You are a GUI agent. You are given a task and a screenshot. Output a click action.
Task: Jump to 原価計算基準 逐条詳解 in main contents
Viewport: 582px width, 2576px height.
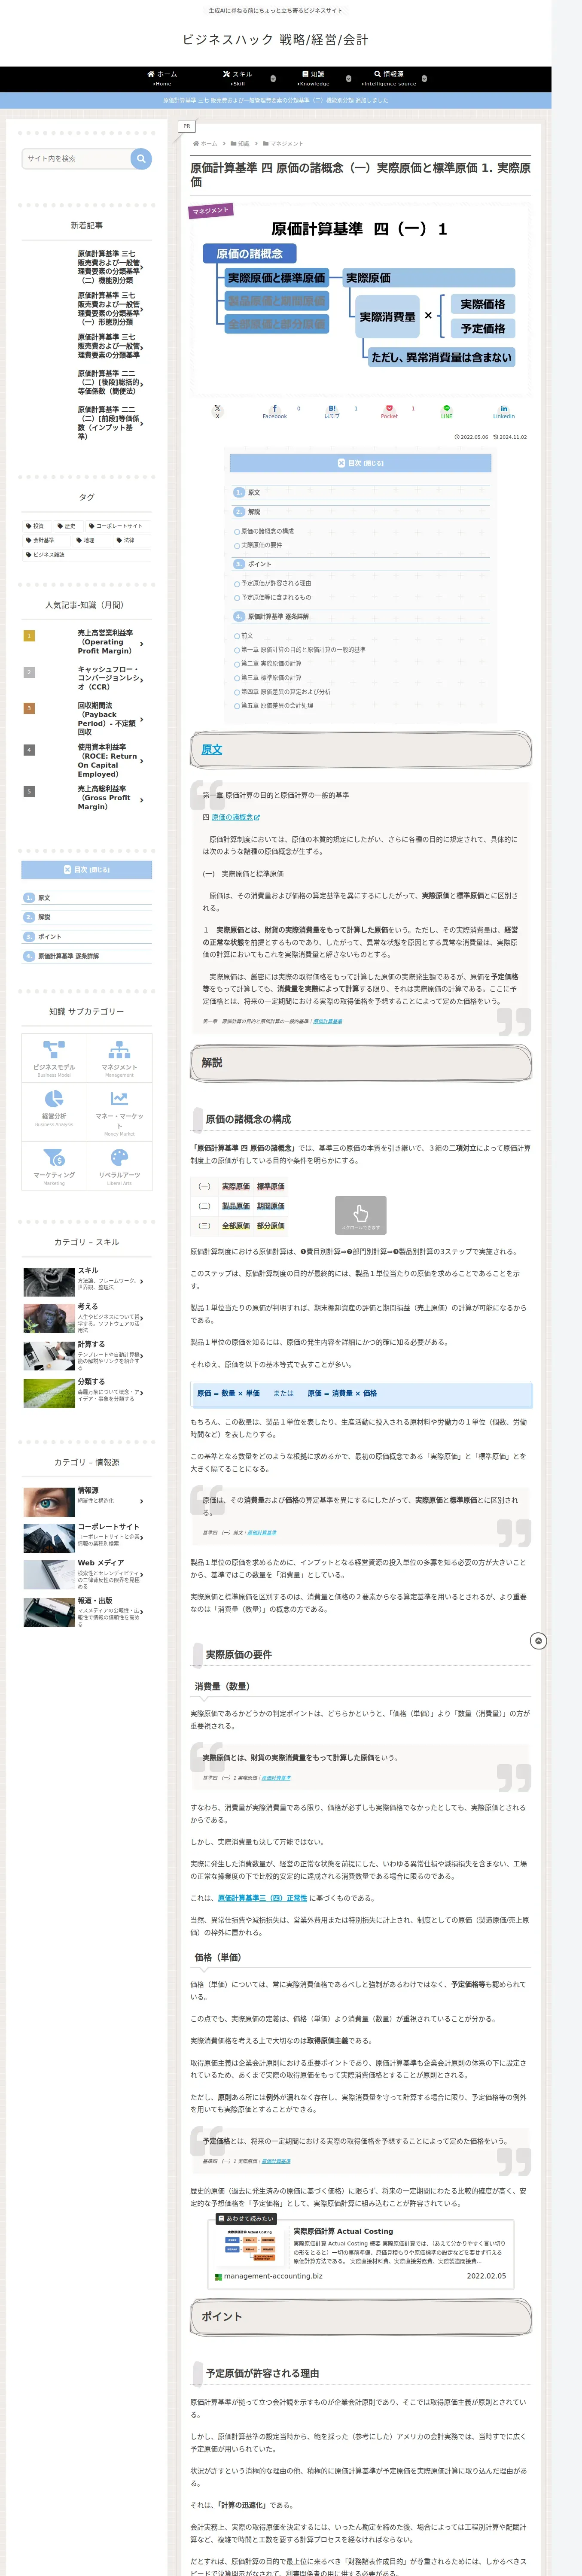[x=278, y=617]
